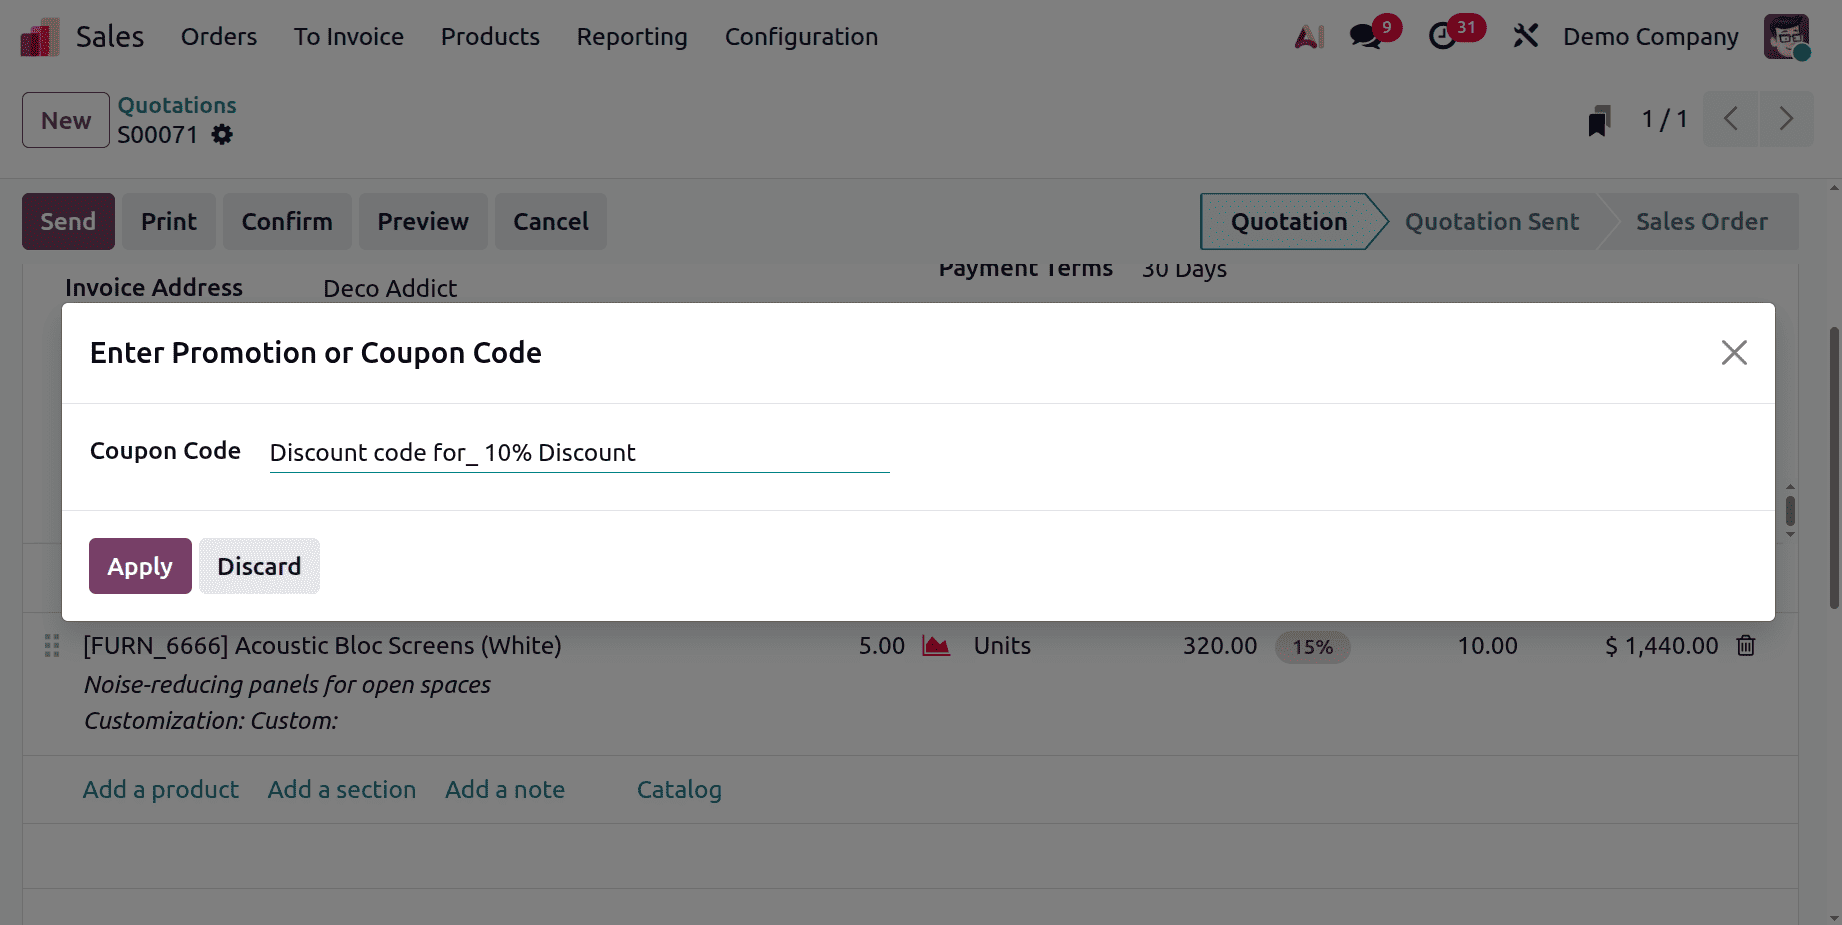The width and height of the screenshot is (1842, 925).
Task: Confirm the quotation
Action: coord(287,221)
